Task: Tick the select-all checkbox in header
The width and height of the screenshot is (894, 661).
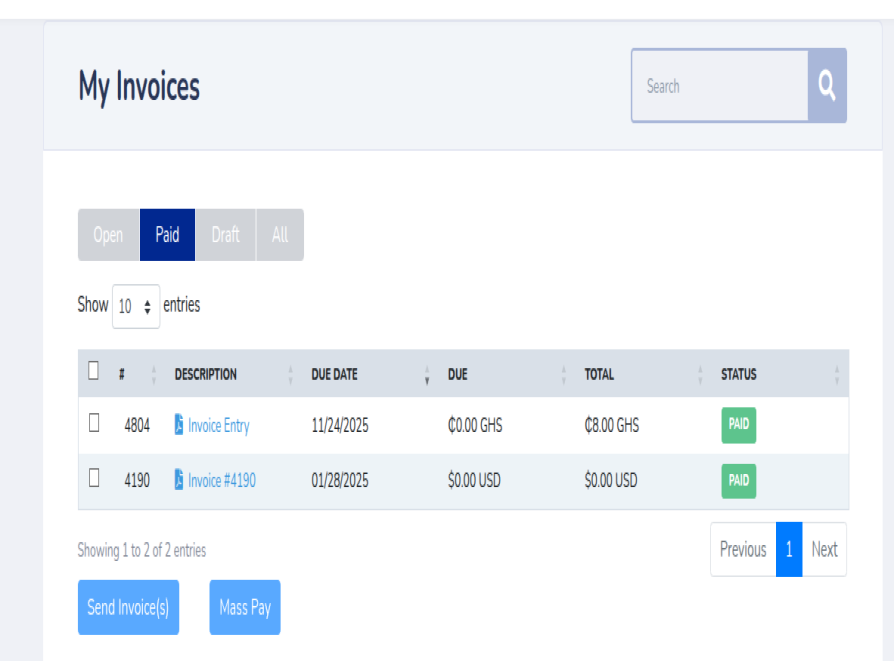Action: click(x=94, y=371)
